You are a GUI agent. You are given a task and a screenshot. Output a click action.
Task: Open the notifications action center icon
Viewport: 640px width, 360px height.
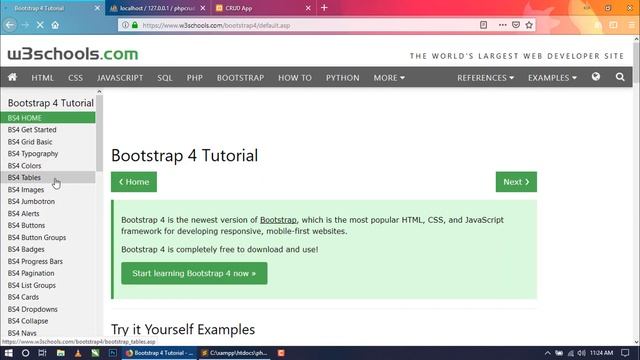[x=625, y=353]
